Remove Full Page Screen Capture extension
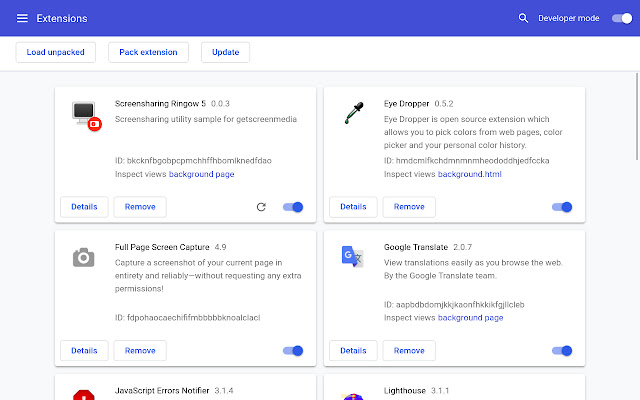640x400 pixels. [x=140, y=351]
